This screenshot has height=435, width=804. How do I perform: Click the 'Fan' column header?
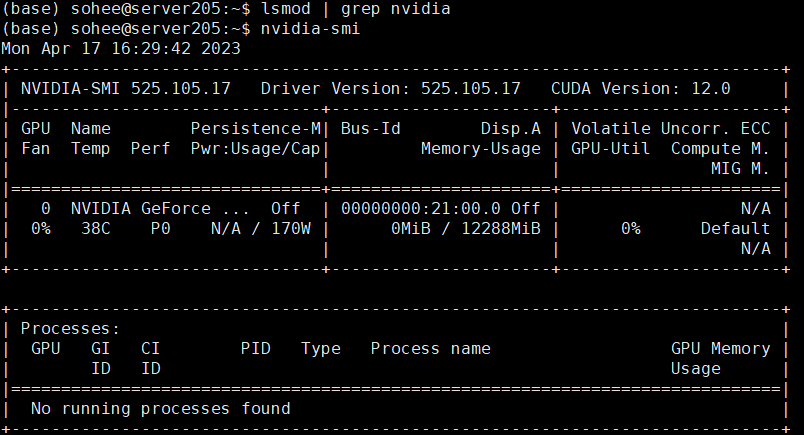[36, 149]
